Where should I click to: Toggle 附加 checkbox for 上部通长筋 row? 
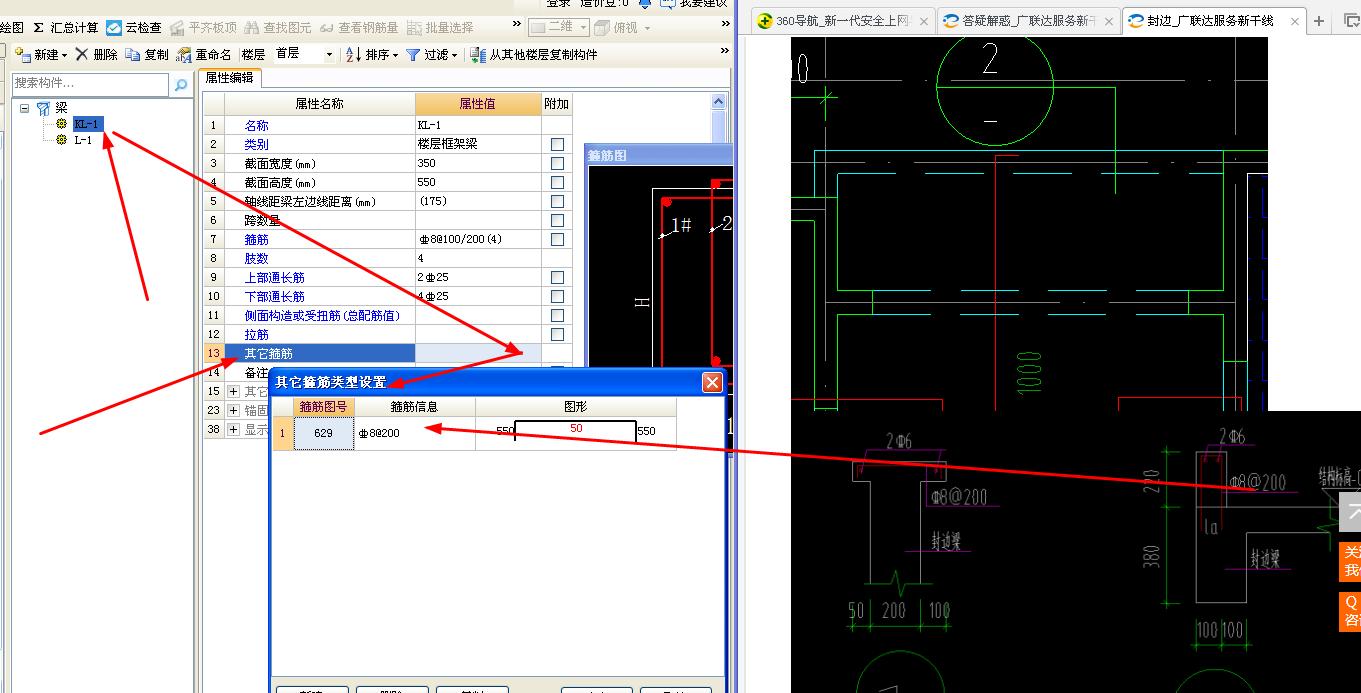557,277
